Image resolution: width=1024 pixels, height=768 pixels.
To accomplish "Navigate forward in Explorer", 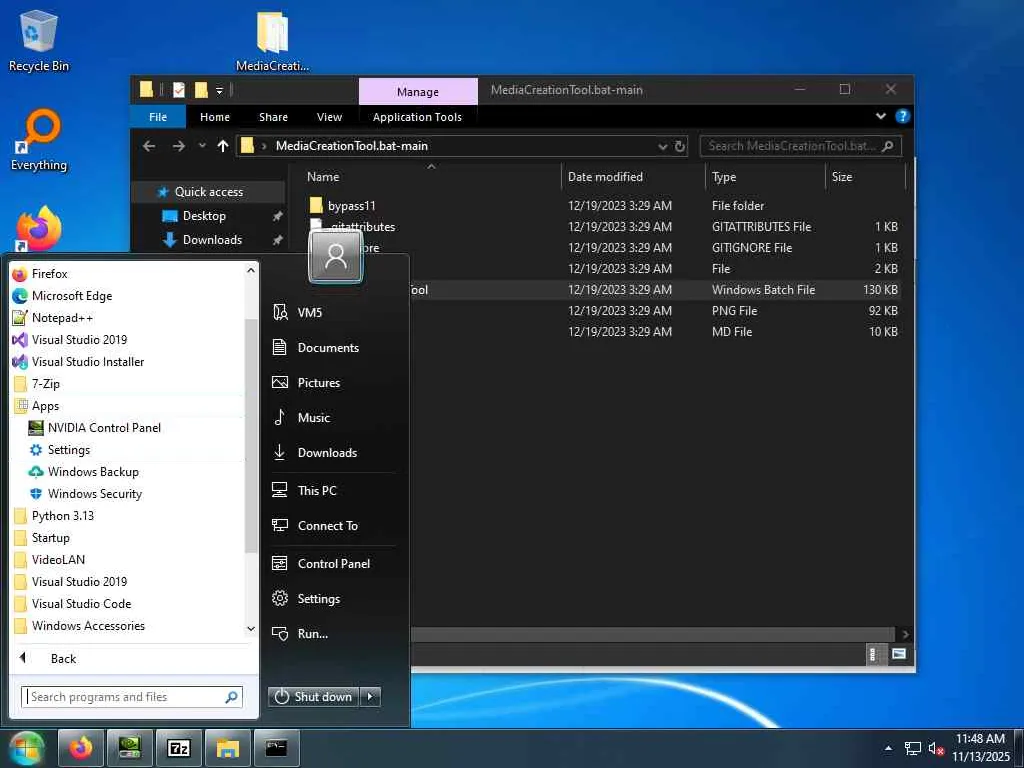I will tap(178, 146).
